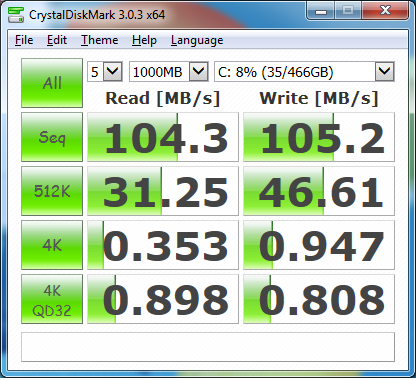This screenshot has height=380, width=418.
Task: Select the 4K QD32 read value 0.898
Action: tap(163, 299)
